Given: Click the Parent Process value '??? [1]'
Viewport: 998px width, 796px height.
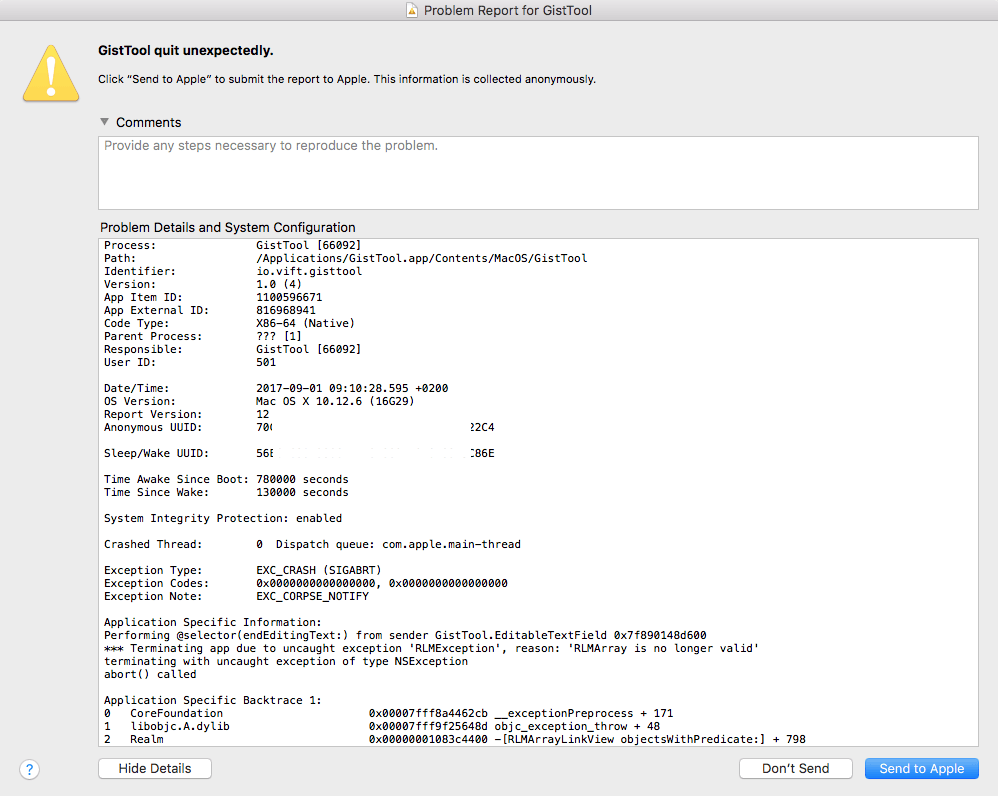Looking at the screenshot, I should coord(279,336).
